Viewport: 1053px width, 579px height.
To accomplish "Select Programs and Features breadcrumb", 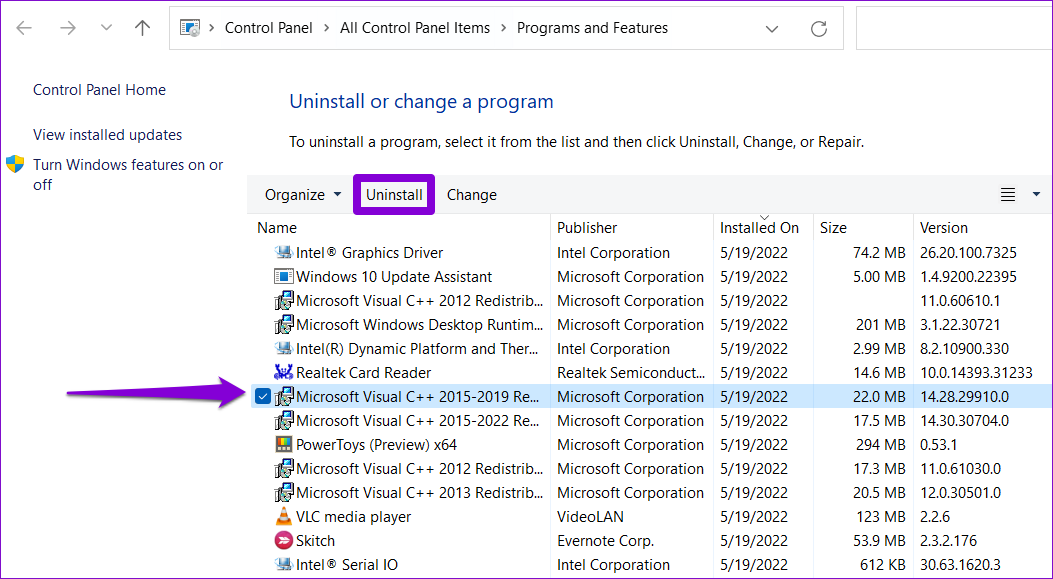I will 592,28.
